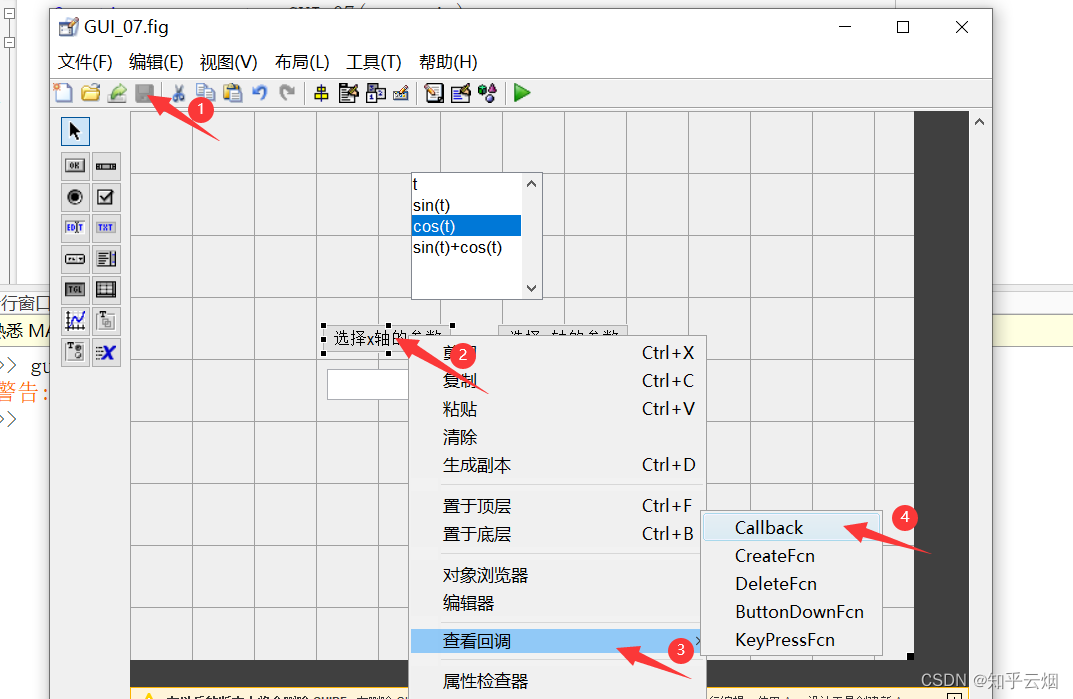Select the Radio Button tool

click(75, 197)
